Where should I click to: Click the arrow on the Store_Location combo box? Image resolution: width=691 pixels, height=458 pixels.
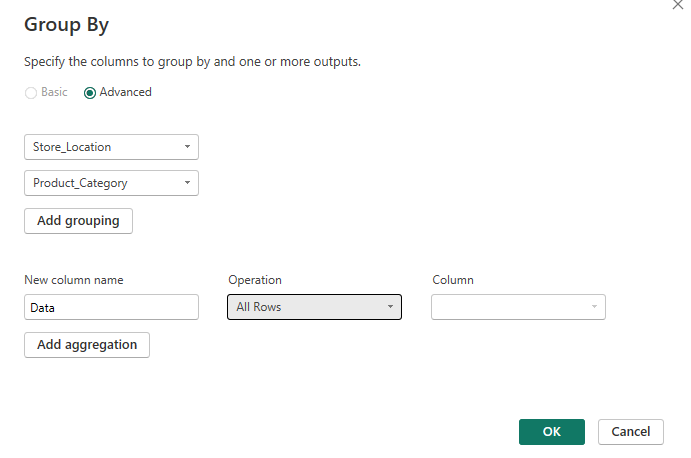click(x=187, y=147)
